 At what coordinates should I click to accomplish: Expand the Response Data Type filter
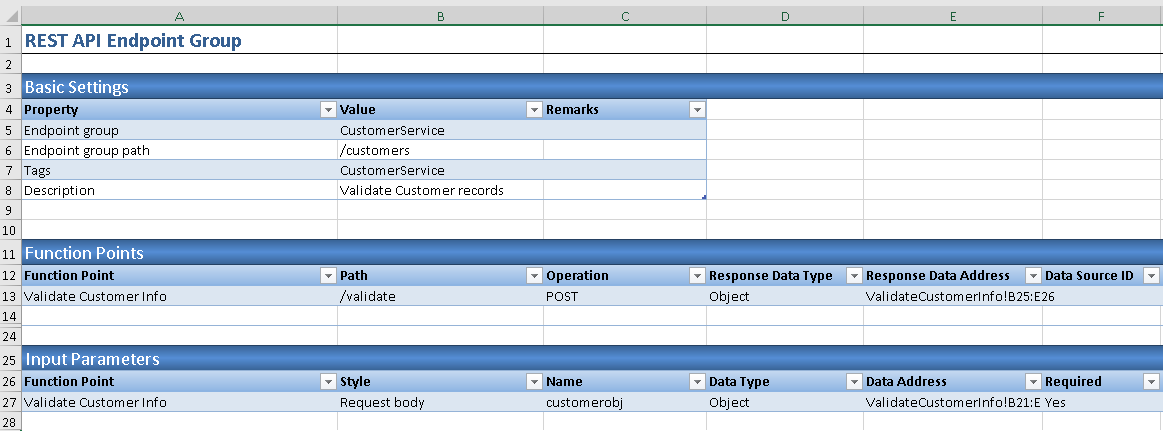854,276
